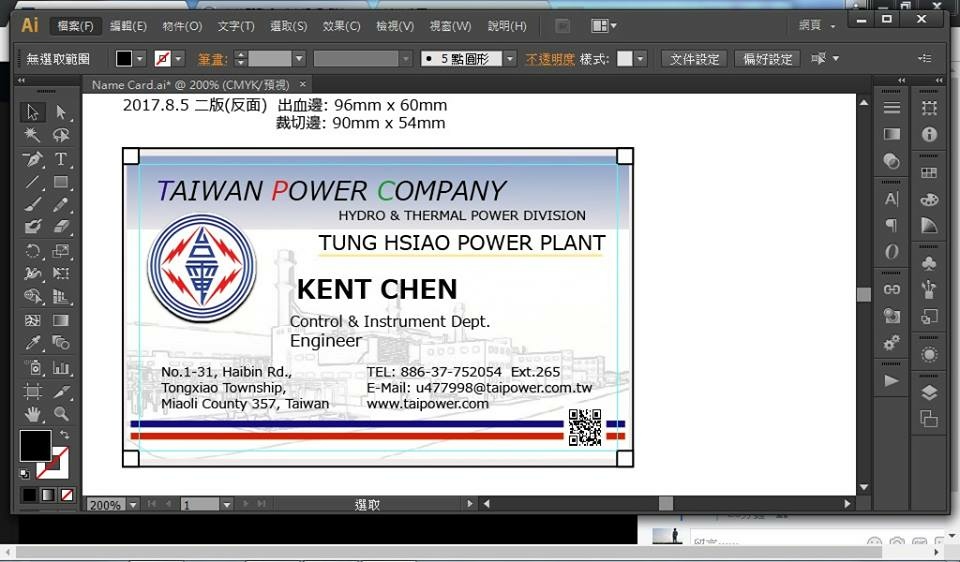Open the Stroke panel icon

point(891,108)
